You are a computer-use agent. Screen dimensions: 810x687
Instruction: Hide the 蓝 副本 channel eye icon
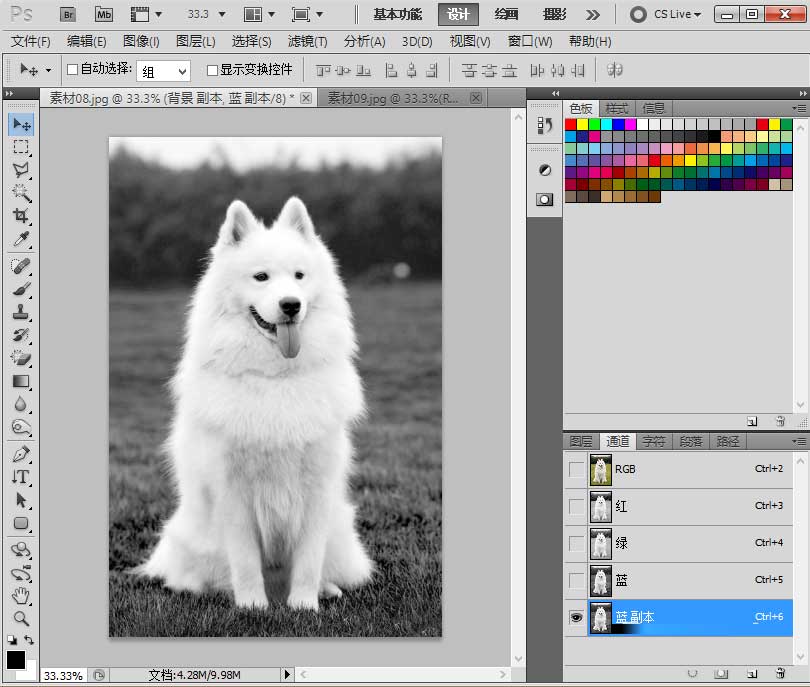[576, 617]
